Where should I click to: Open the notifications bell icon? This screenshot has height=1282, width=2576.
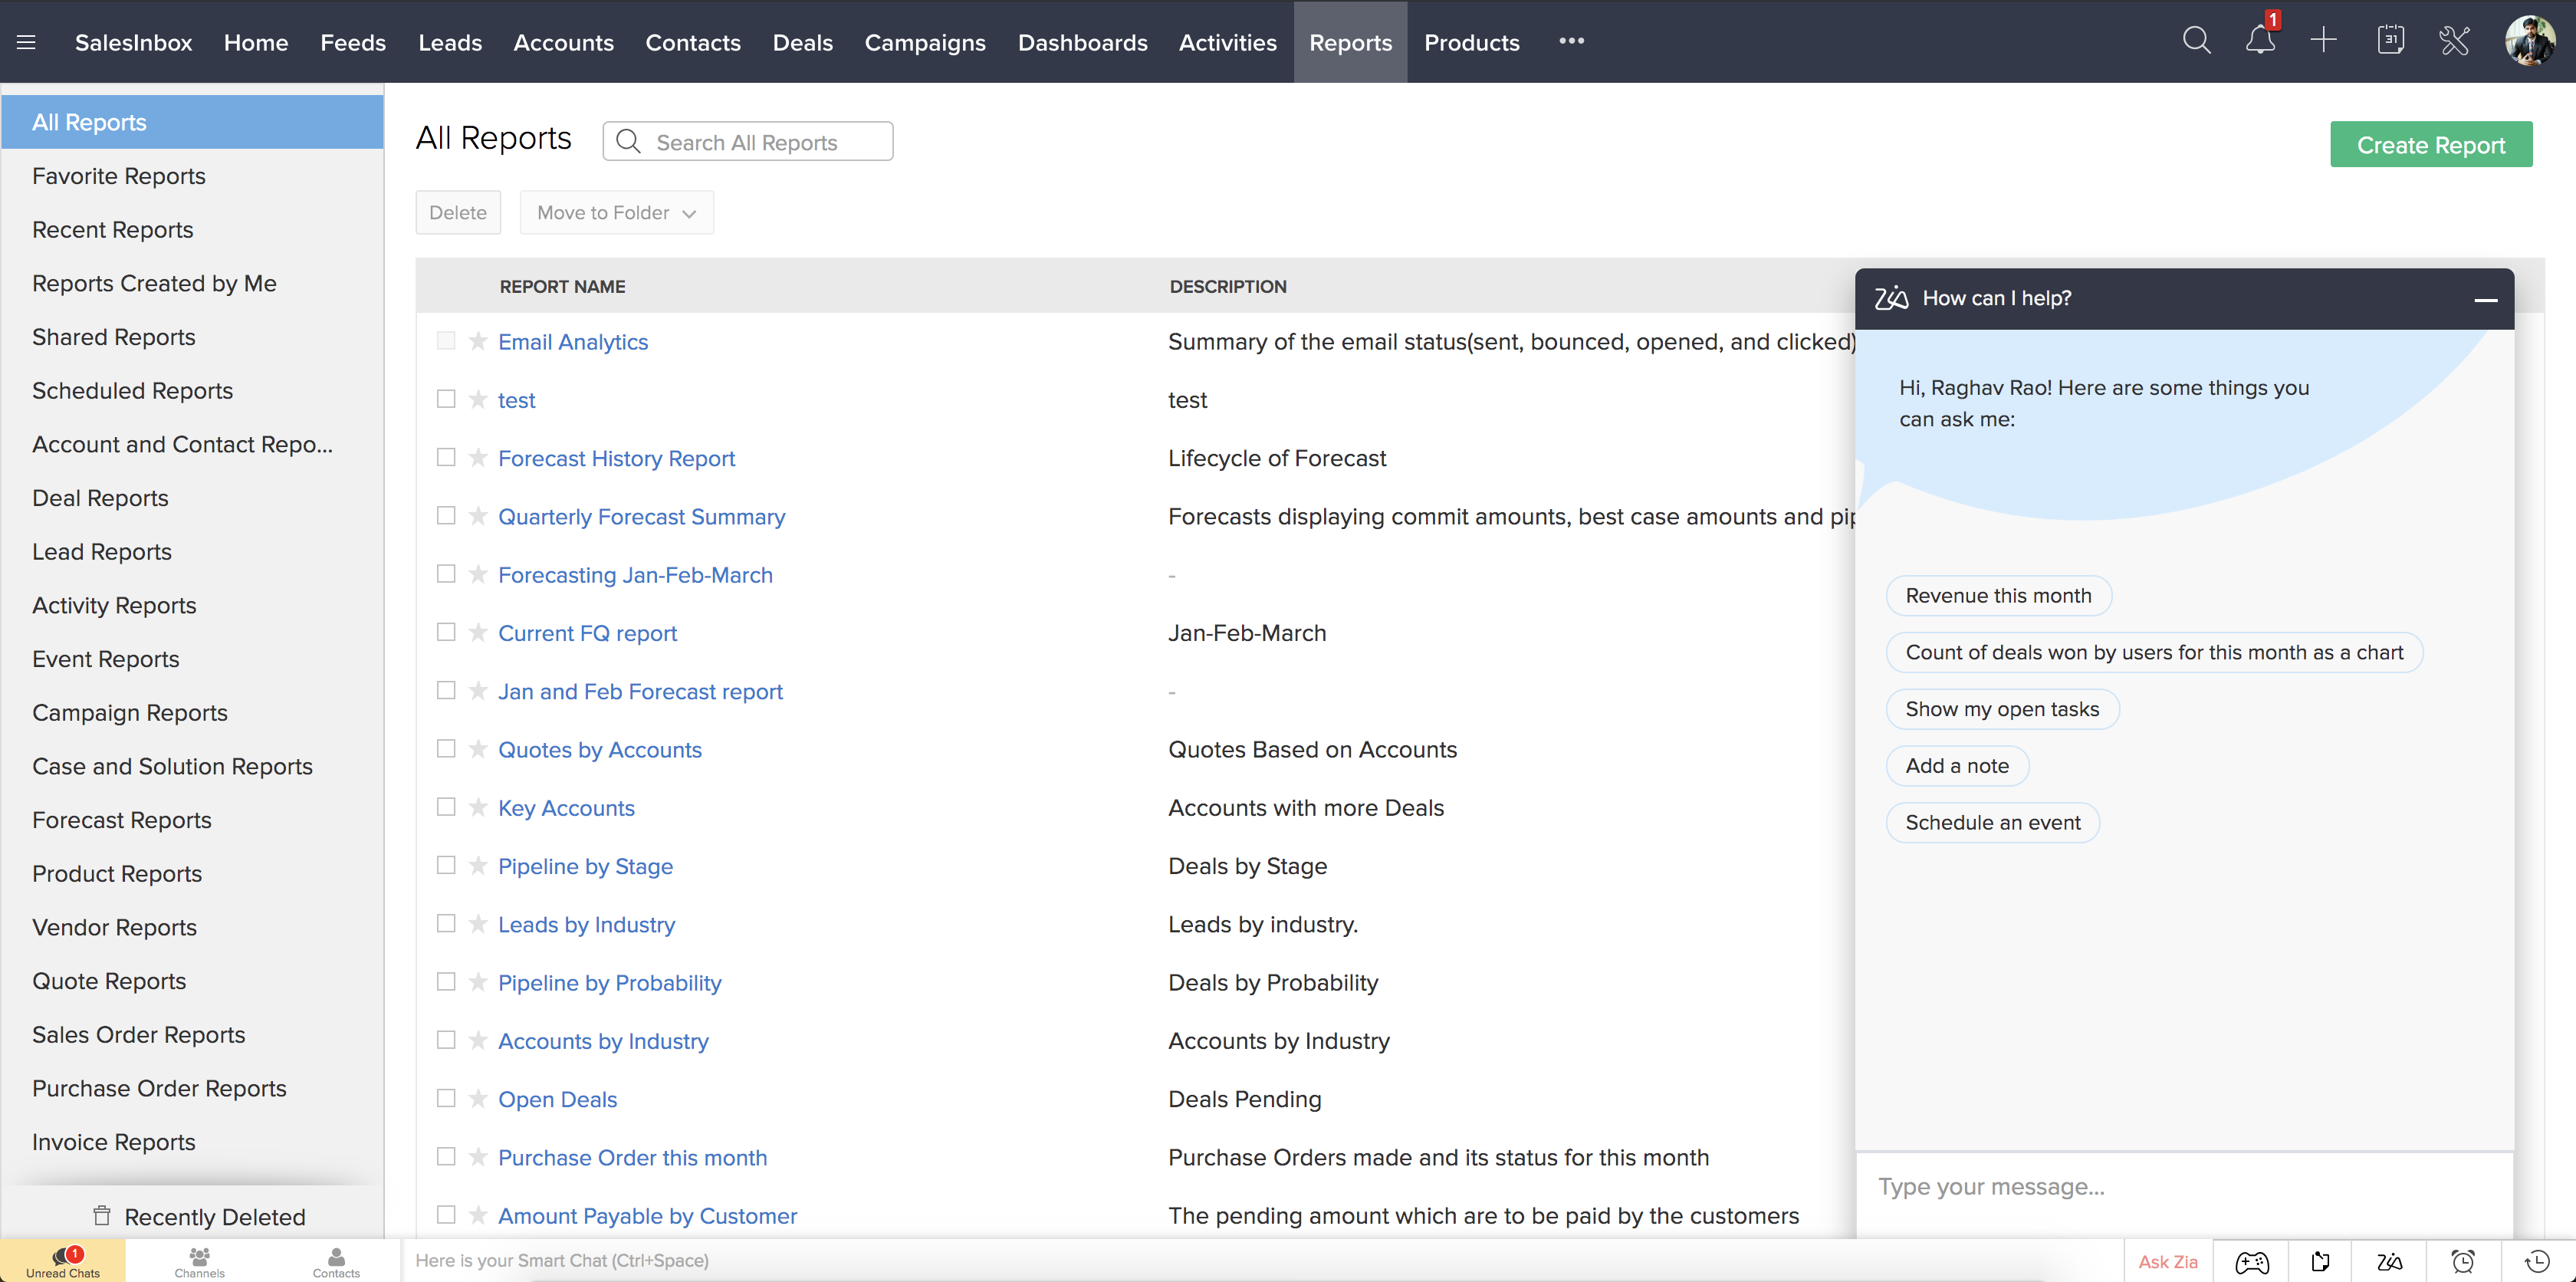coord(2259,41)
